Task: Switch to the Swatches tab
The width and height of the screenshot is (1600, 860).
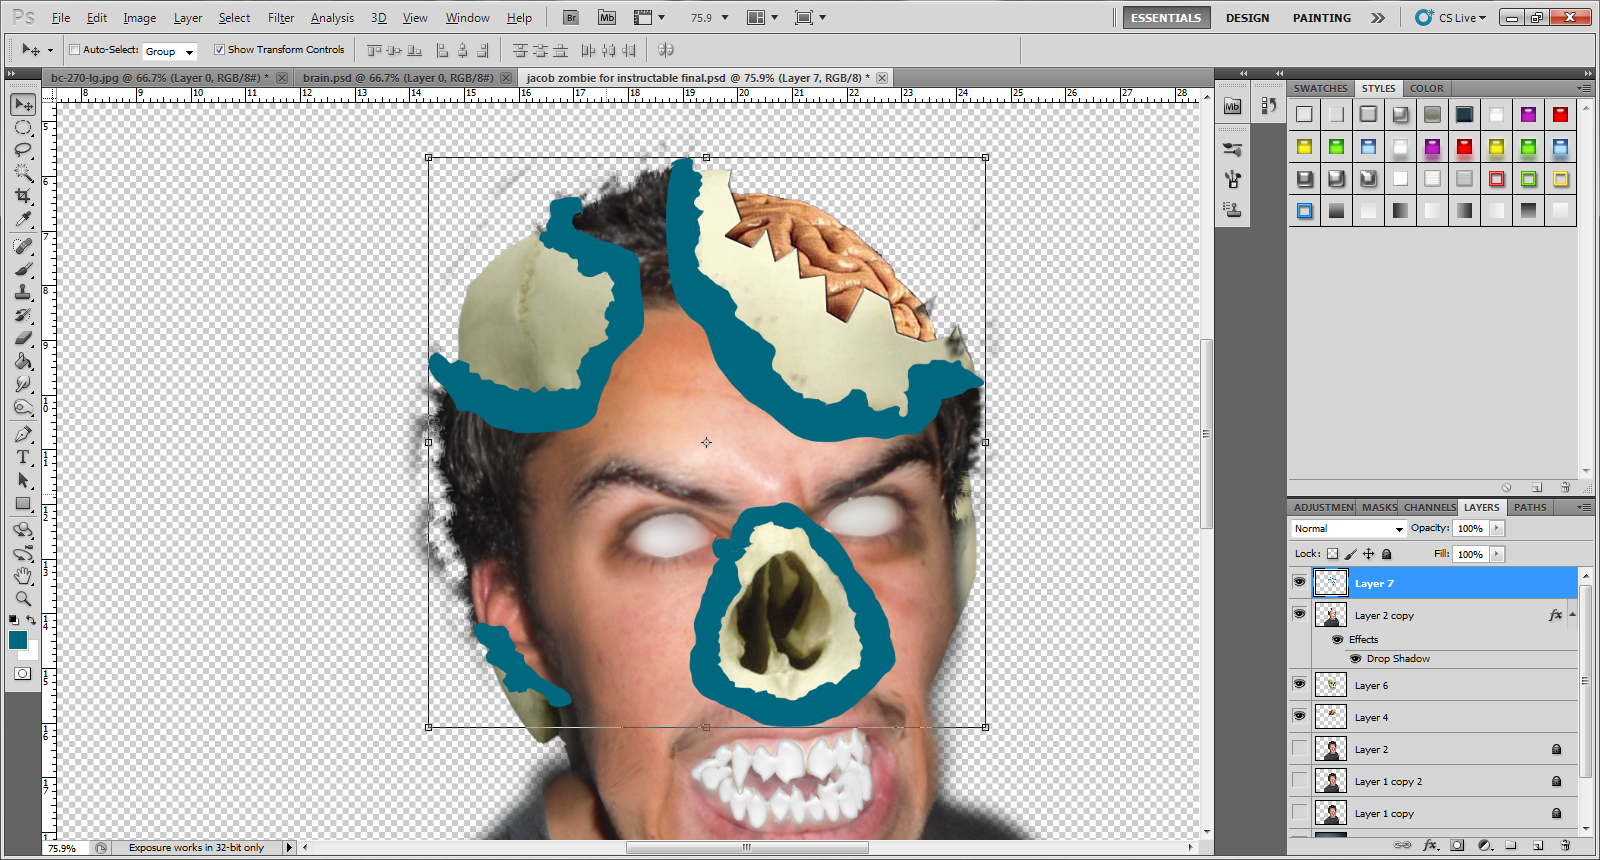Action: (x=1320, y=88)
